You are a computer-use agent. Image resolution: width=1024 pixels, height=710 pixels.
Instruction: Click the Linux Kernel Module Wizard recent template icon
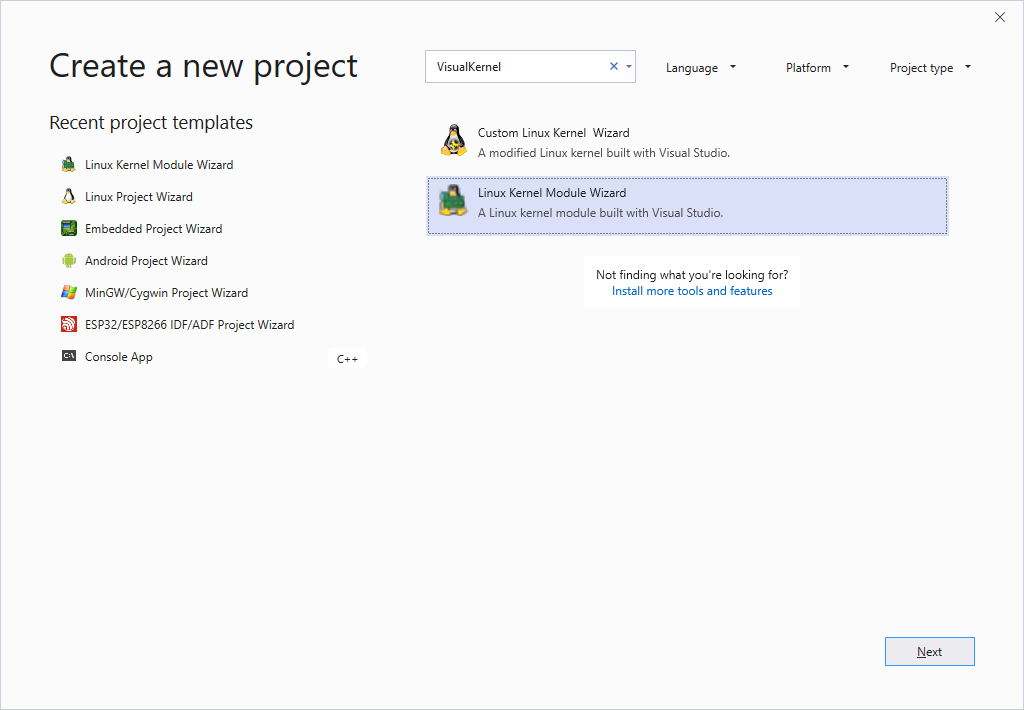(69, 165)
